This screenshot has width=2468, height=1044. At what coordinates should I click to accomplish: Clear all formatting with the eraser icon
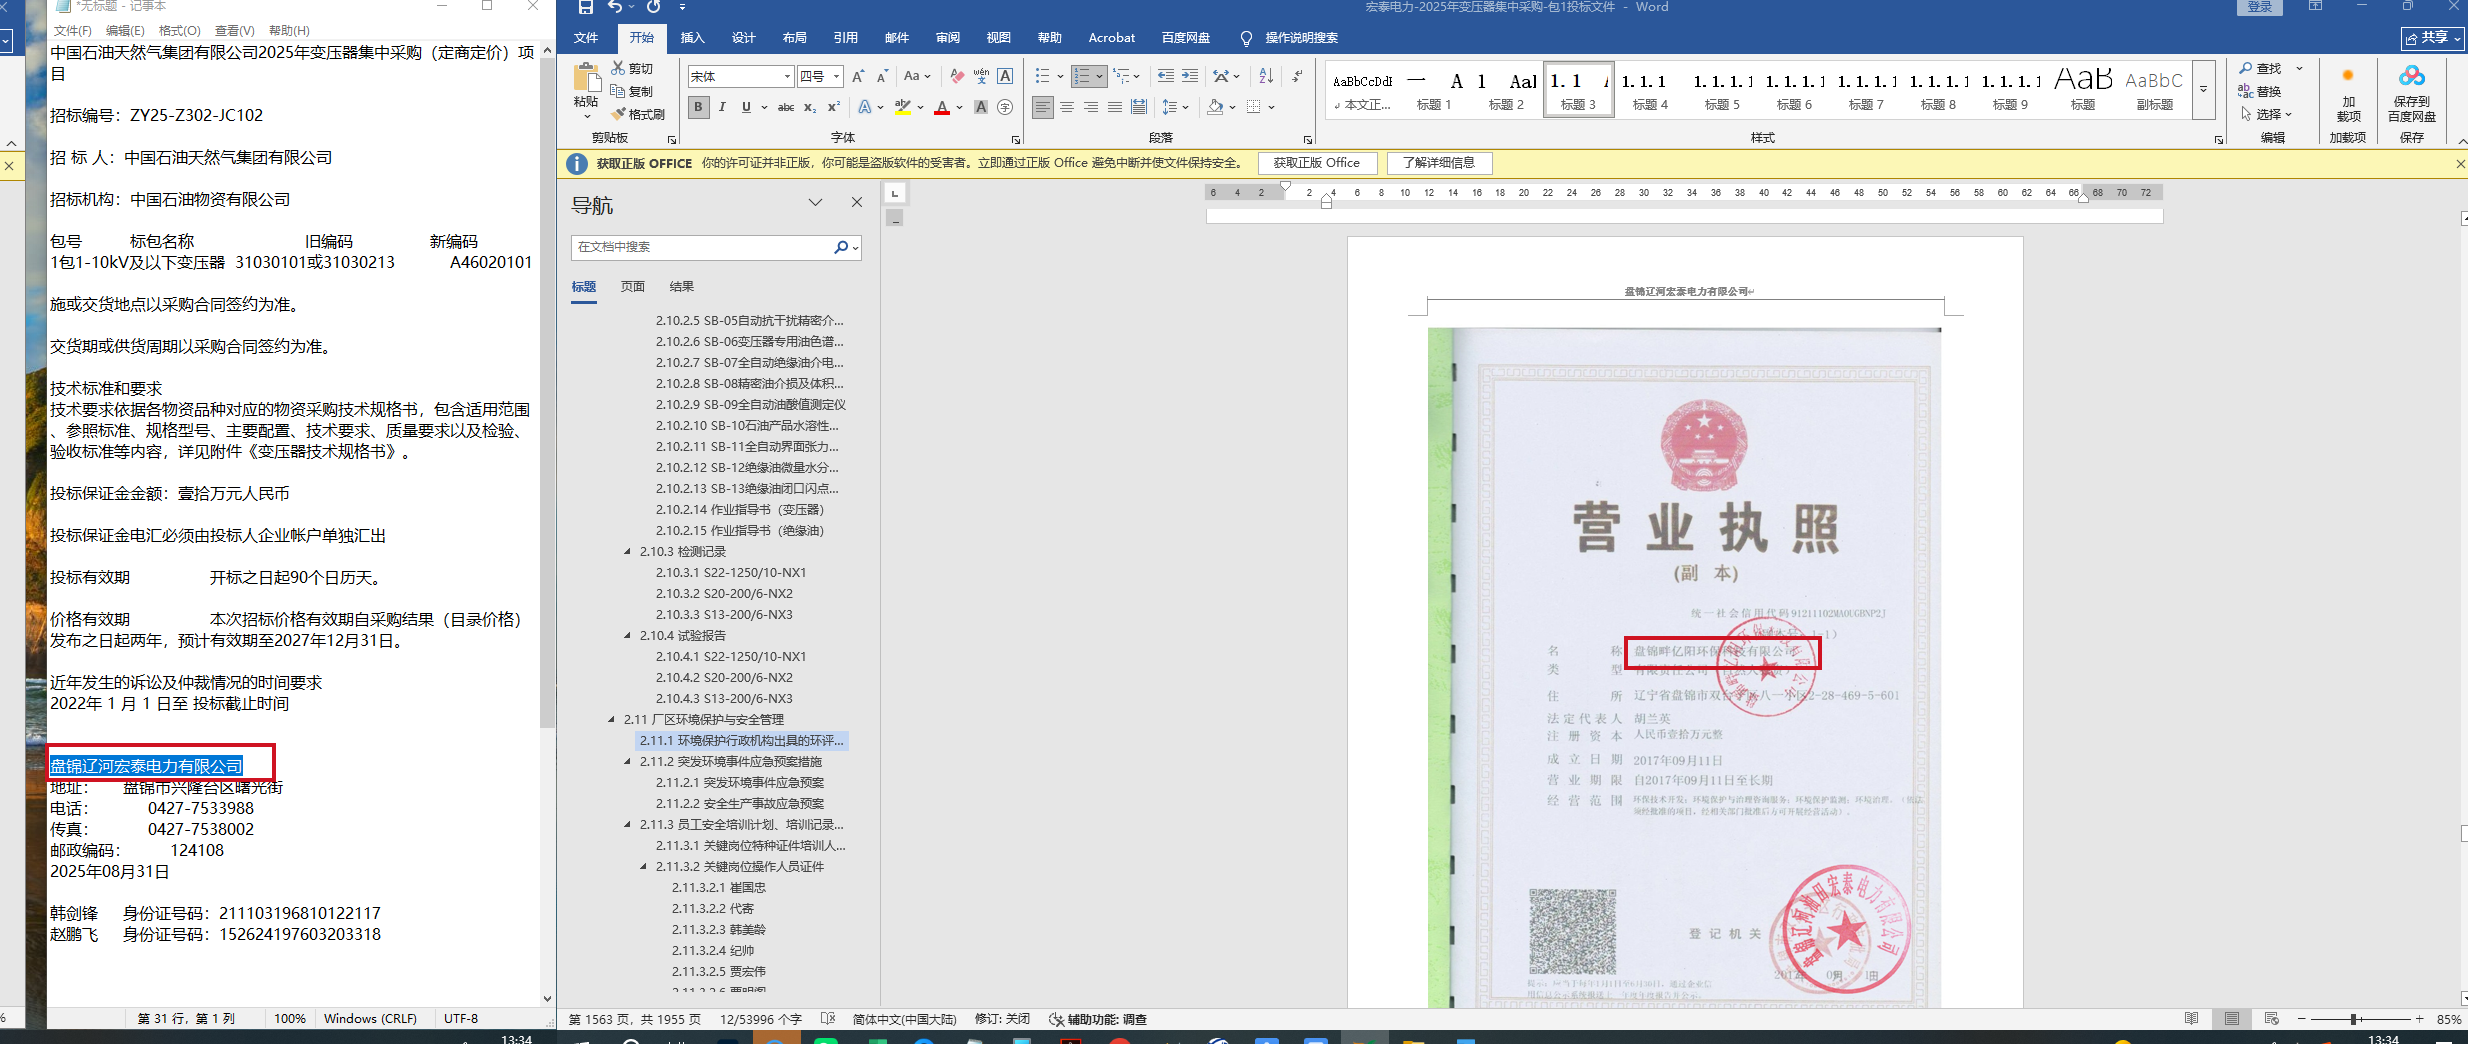(x=957, y=77)
